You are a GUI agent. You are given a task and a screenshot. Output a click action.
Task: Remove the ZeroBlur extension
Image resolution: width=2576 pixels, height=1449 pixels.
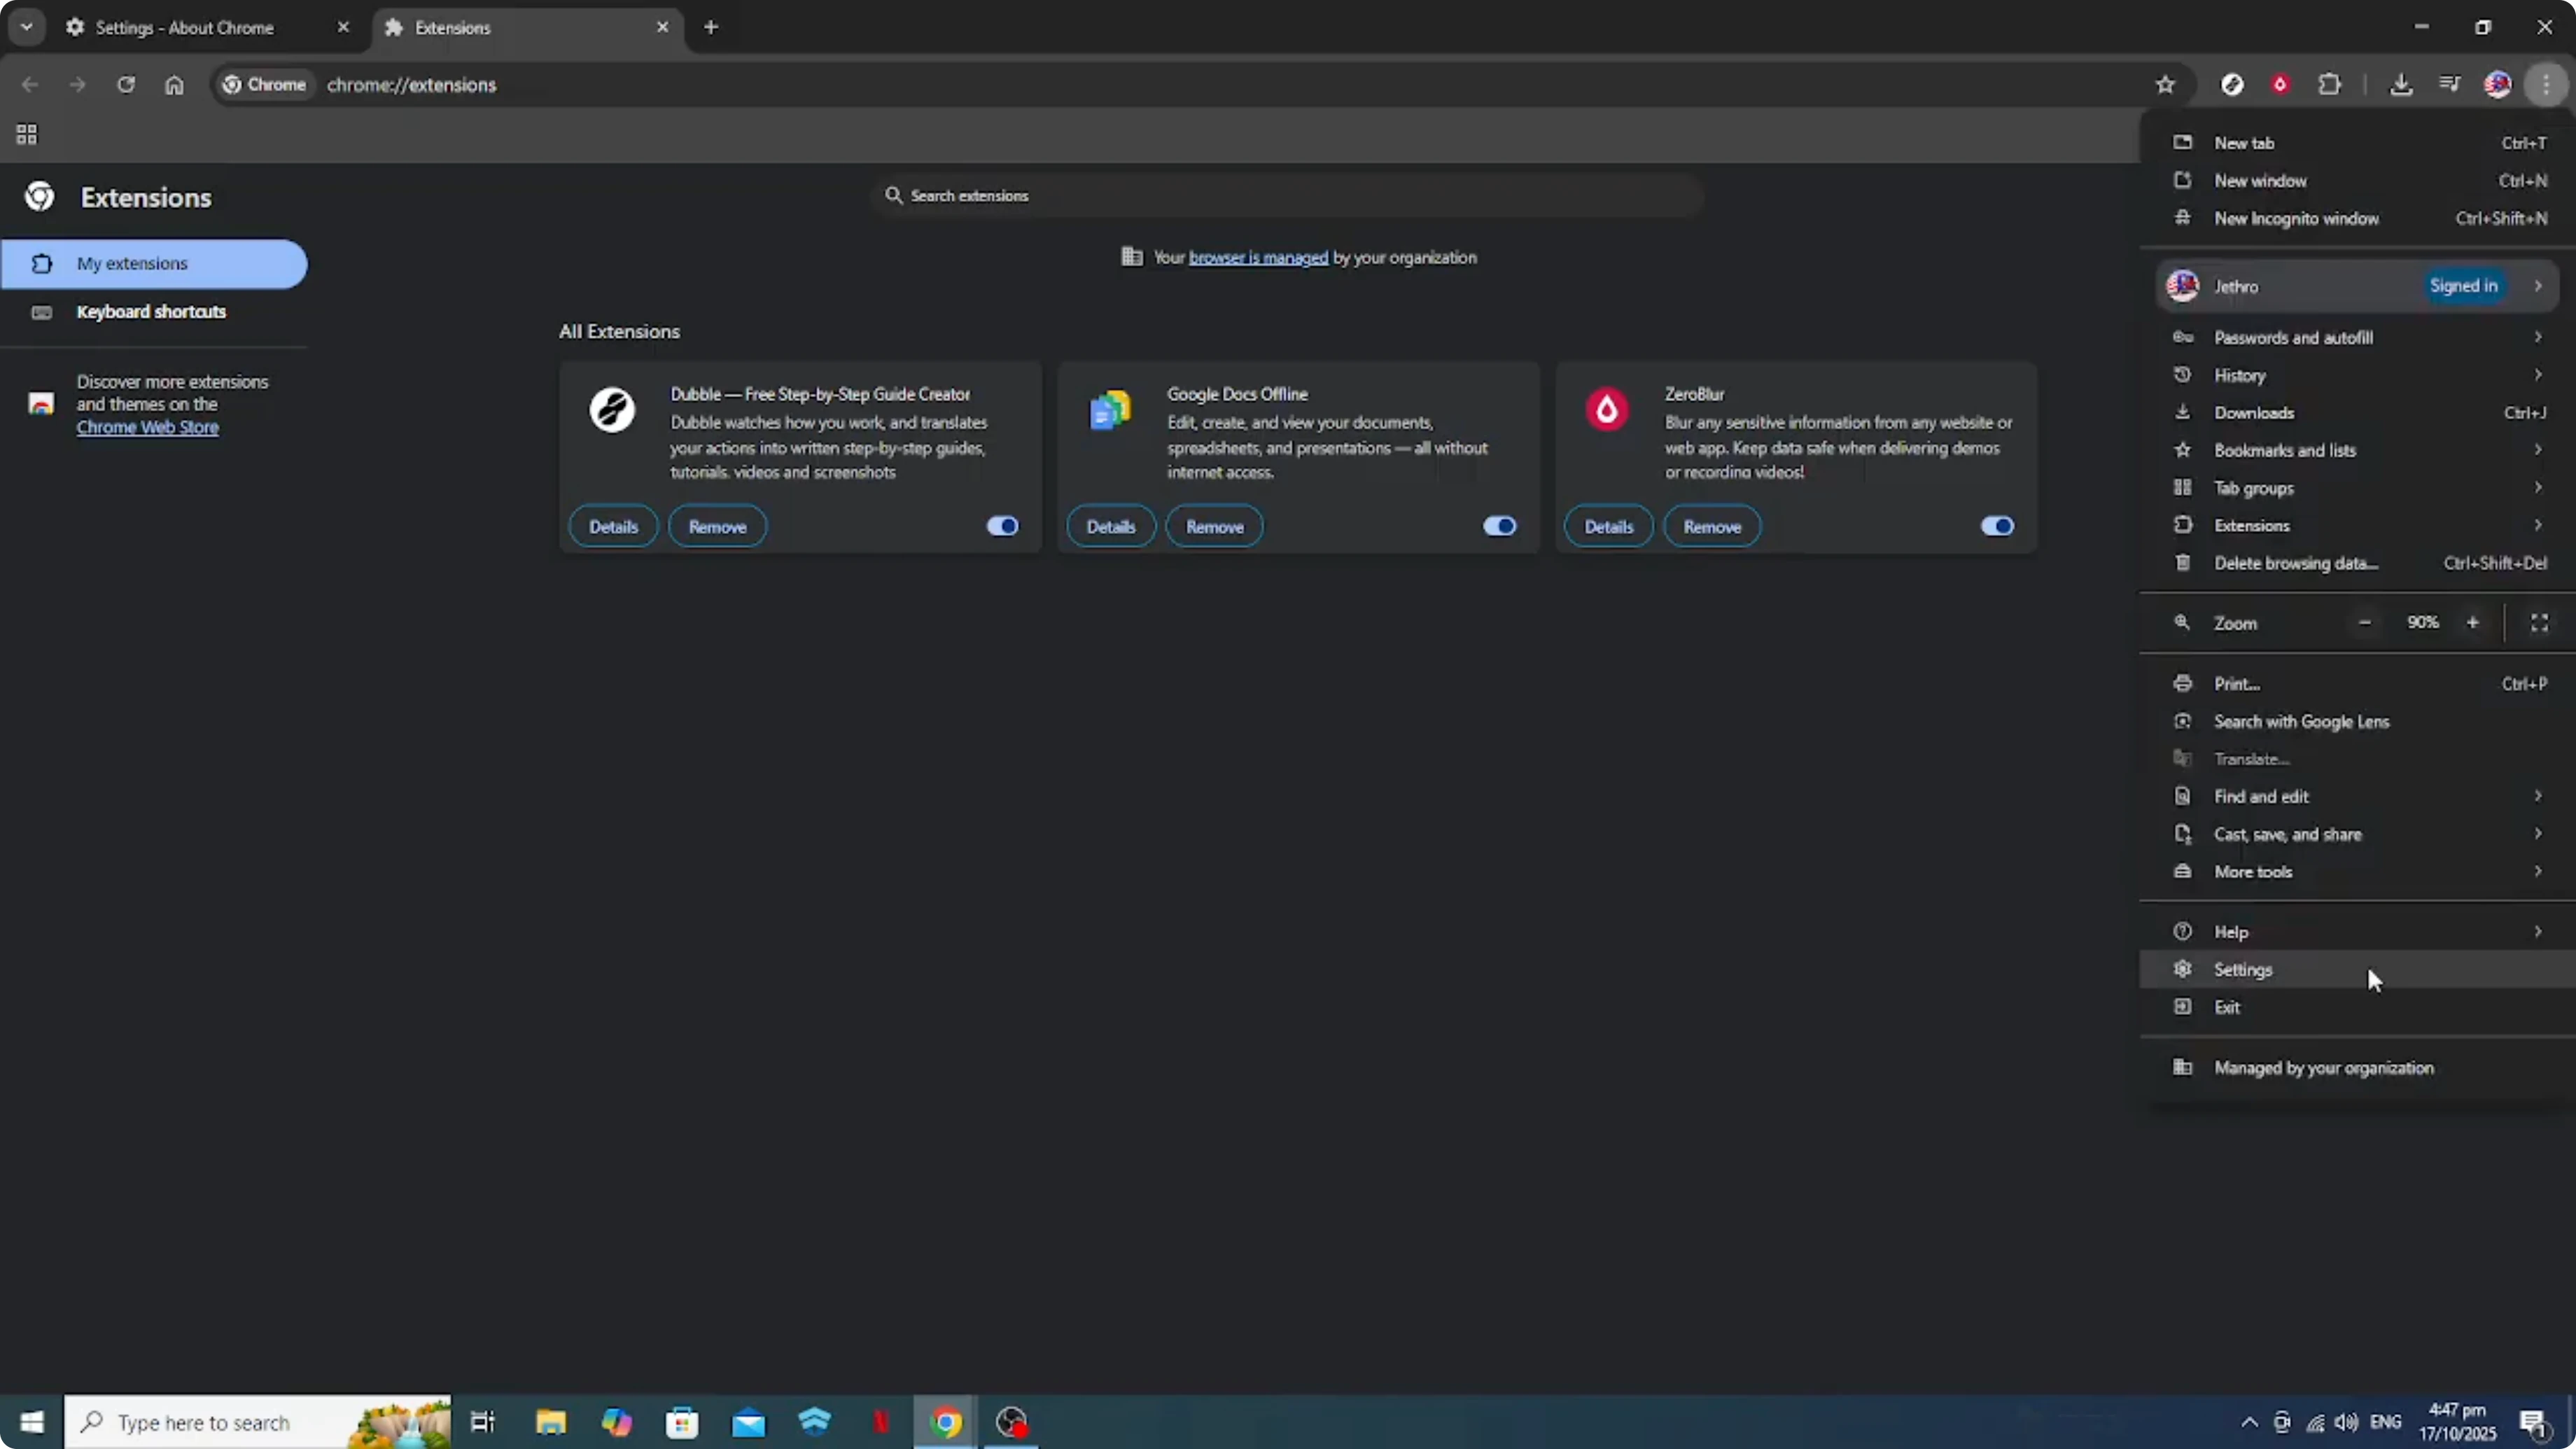tap(1712, 527)
